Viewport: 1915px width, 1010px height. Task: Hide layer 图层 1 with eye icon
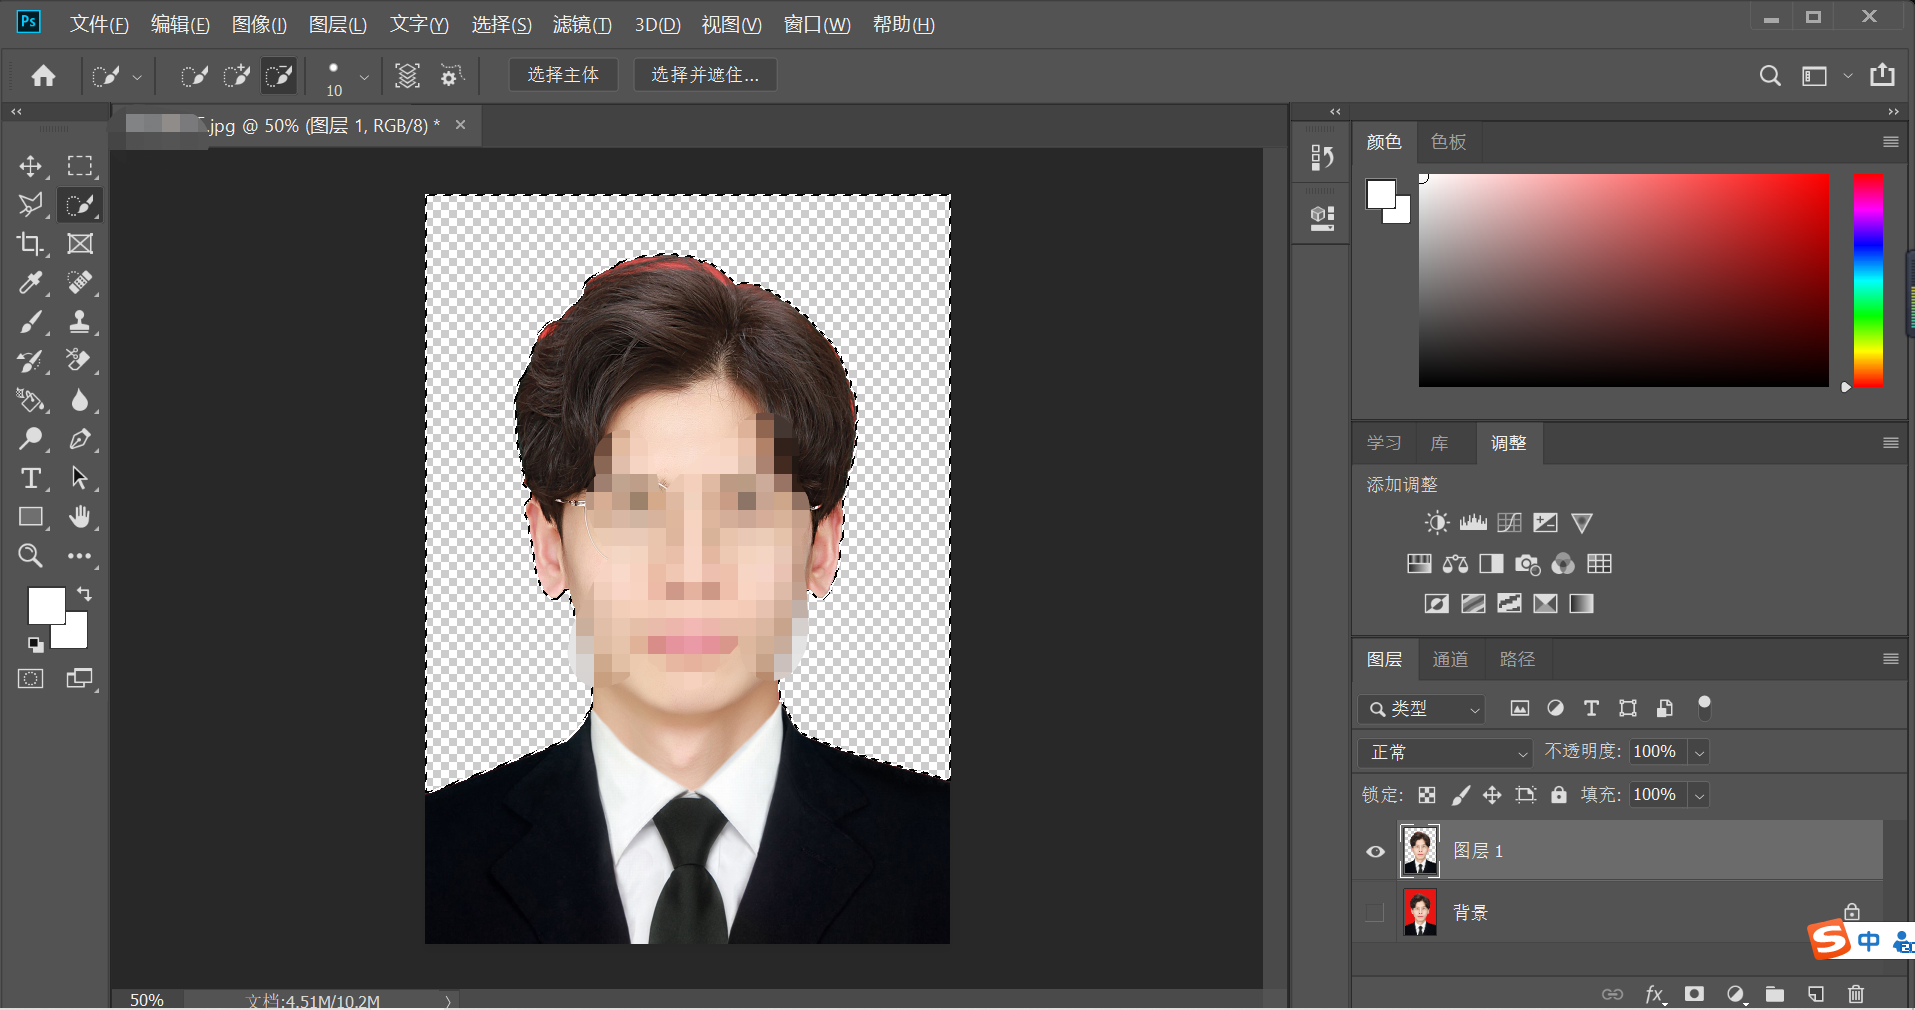click(1376, 852)
